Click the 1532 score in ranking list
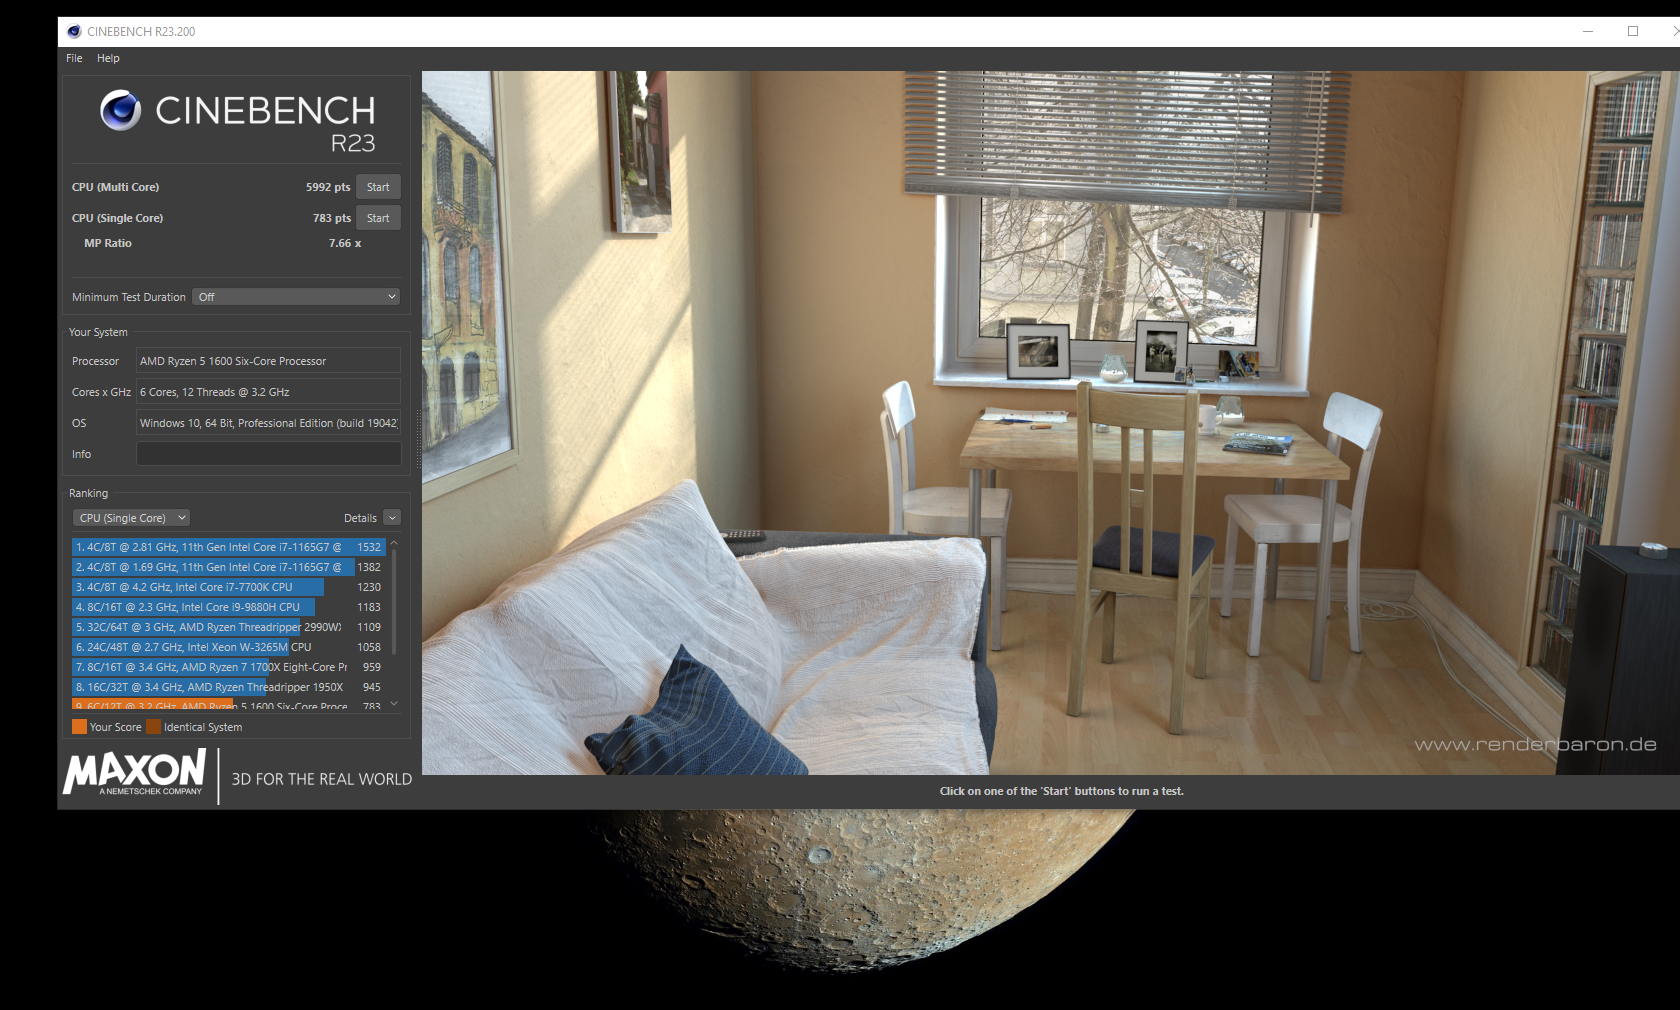1680x1010 pixels. pos(369,547)
